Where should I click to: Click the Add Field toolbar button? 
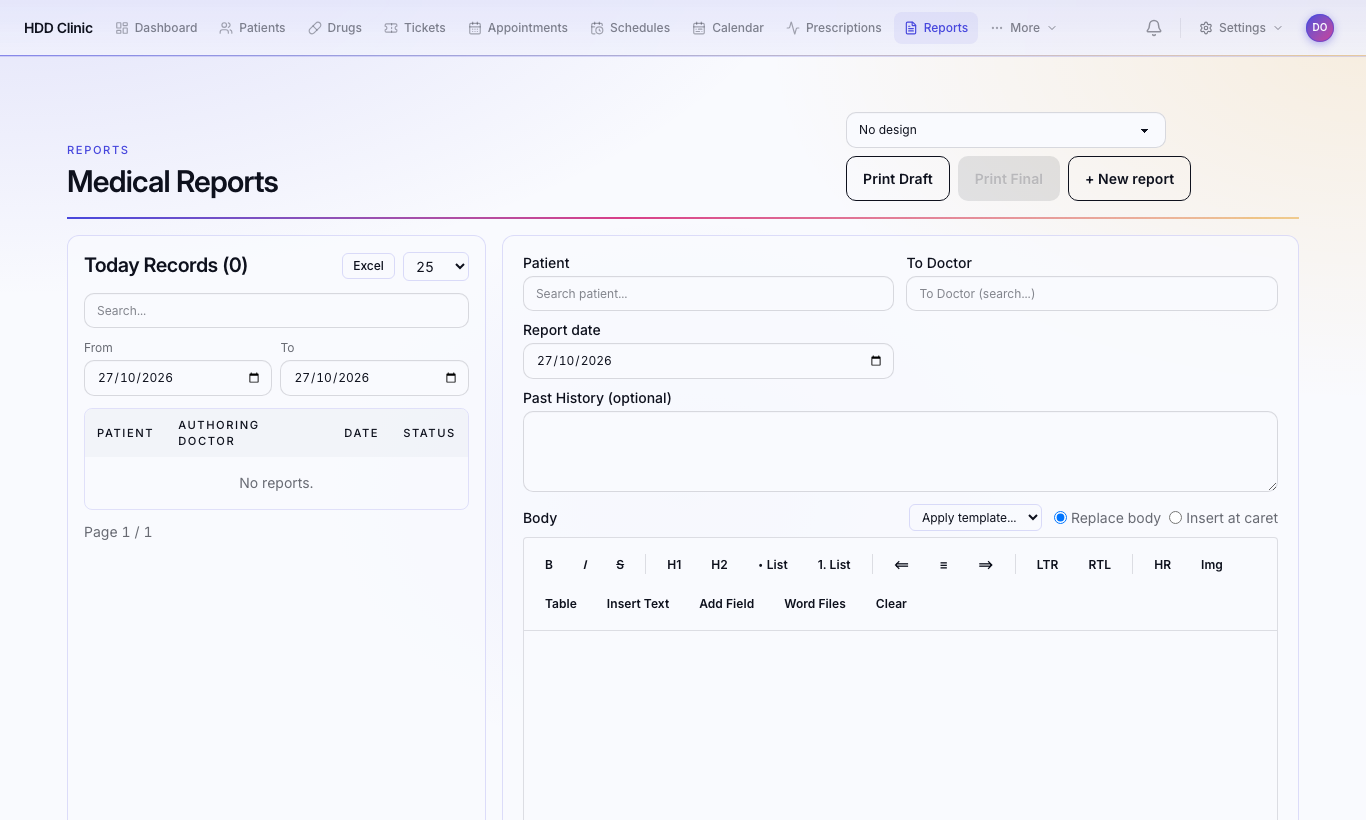point(726,604)
